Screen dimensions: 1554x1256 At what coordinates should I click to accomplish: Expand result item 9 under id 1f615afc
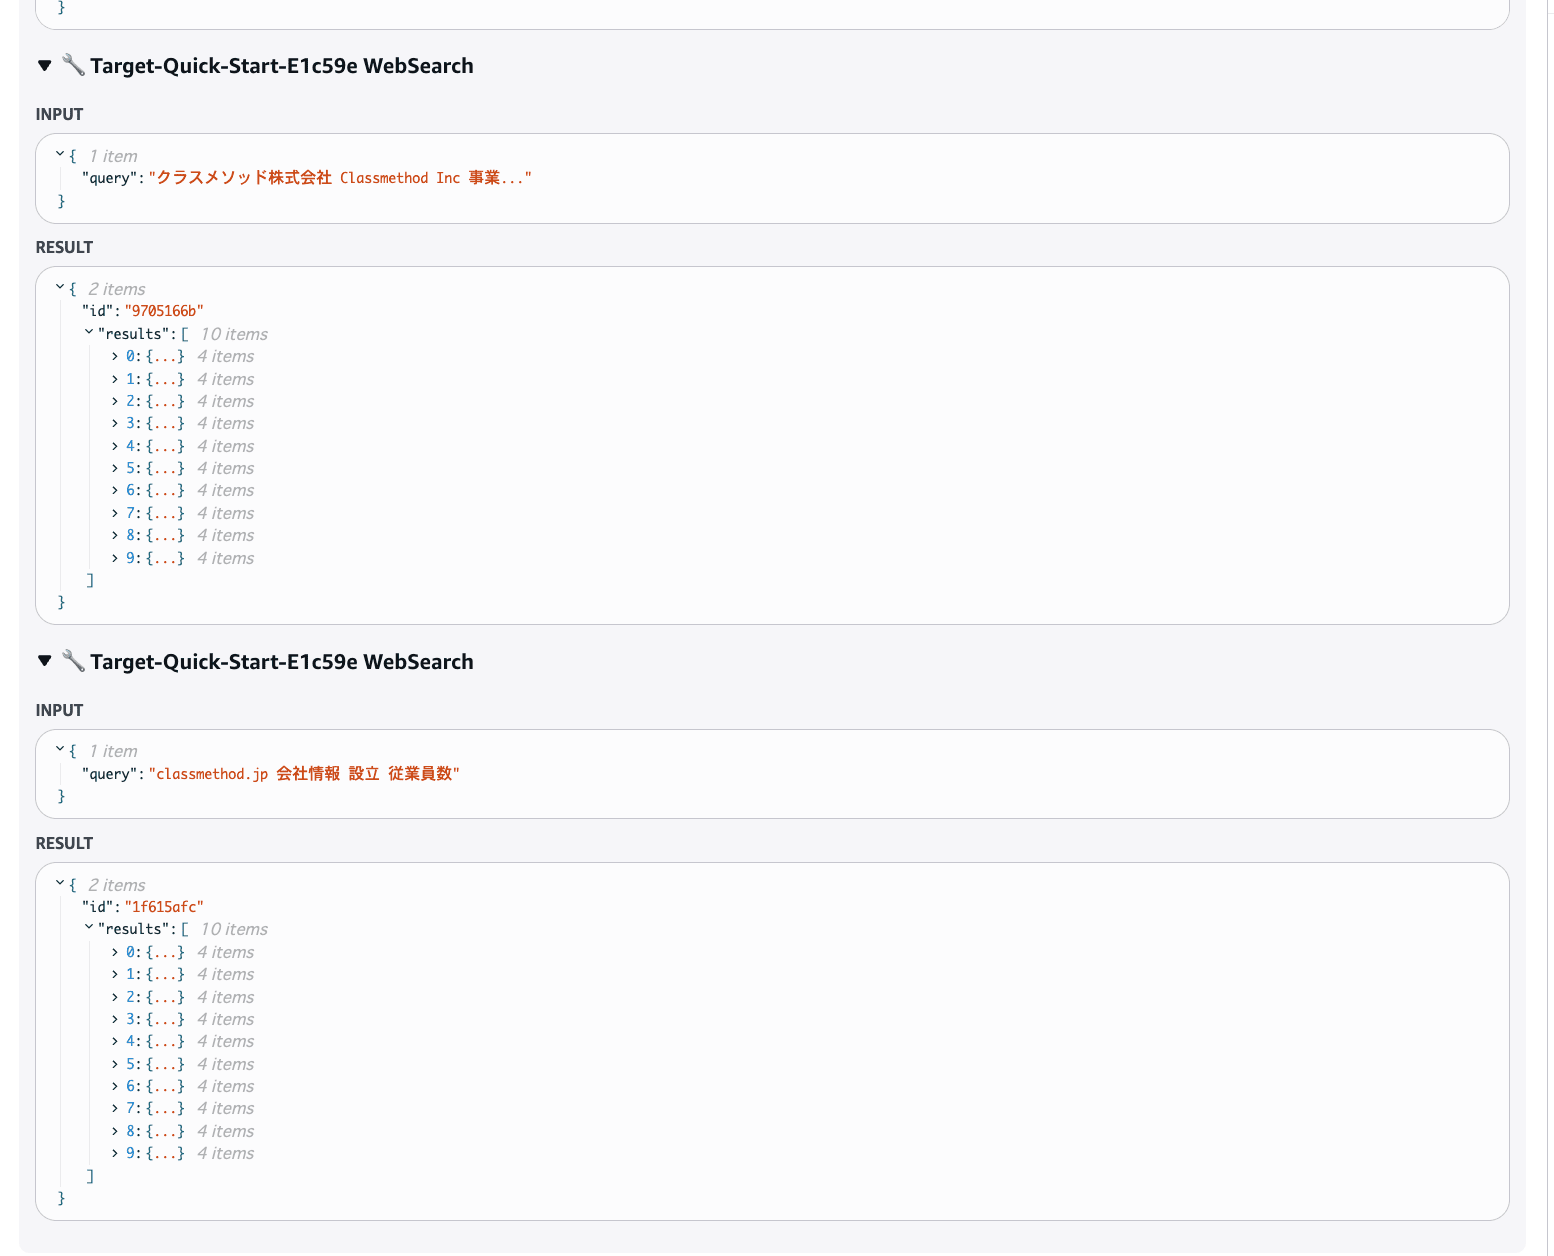(x=115, y=1153)
